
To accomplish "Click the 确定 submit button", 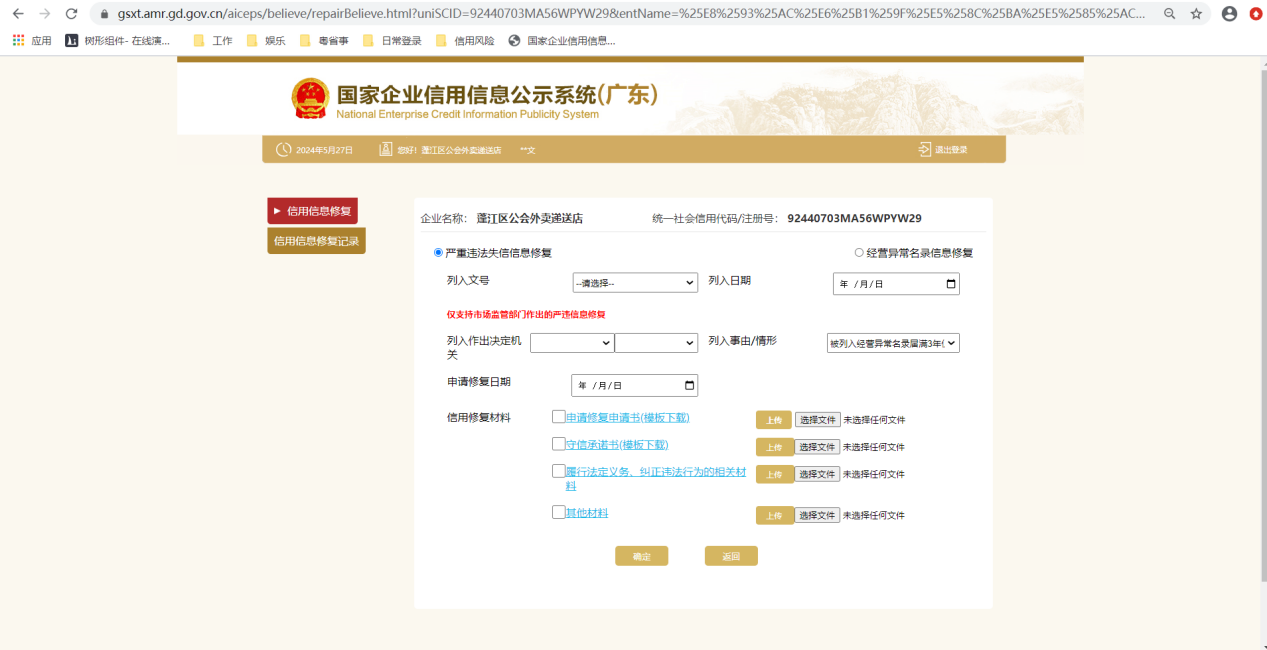I will tap(641, 555).
